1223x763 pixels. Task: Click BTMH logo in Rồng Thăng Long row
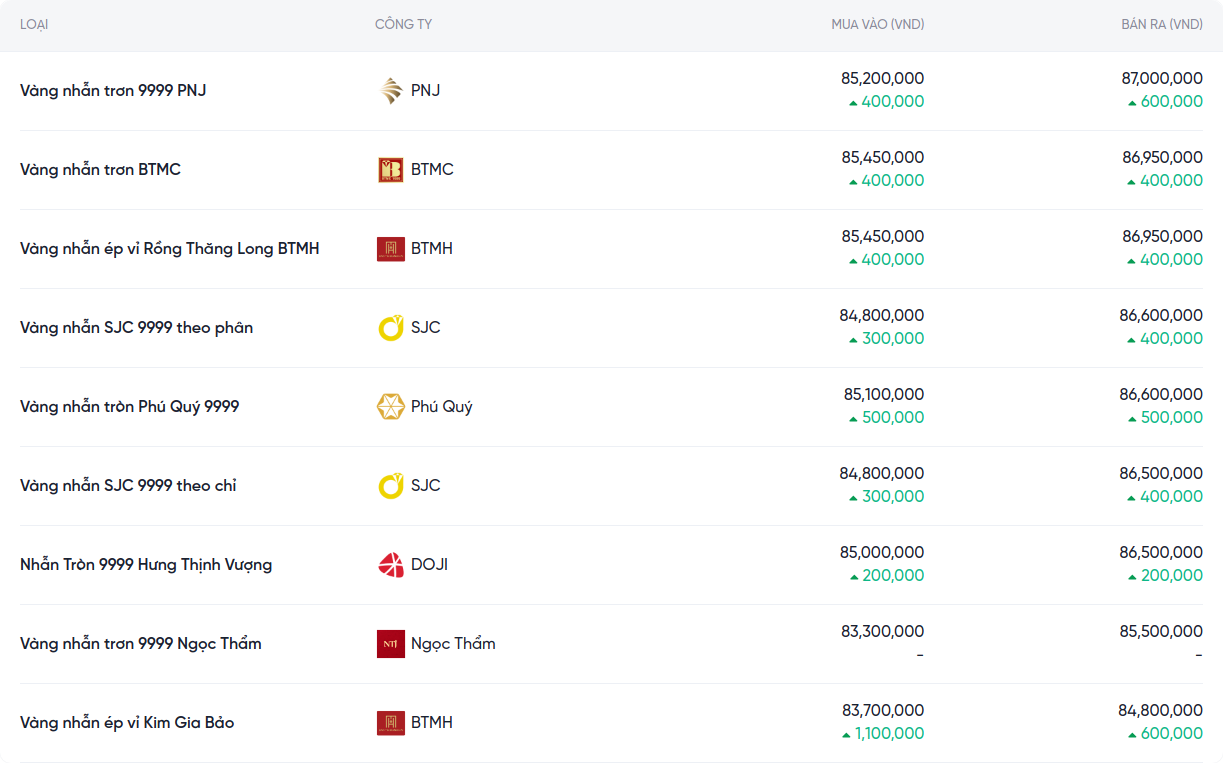coord(390,249)
